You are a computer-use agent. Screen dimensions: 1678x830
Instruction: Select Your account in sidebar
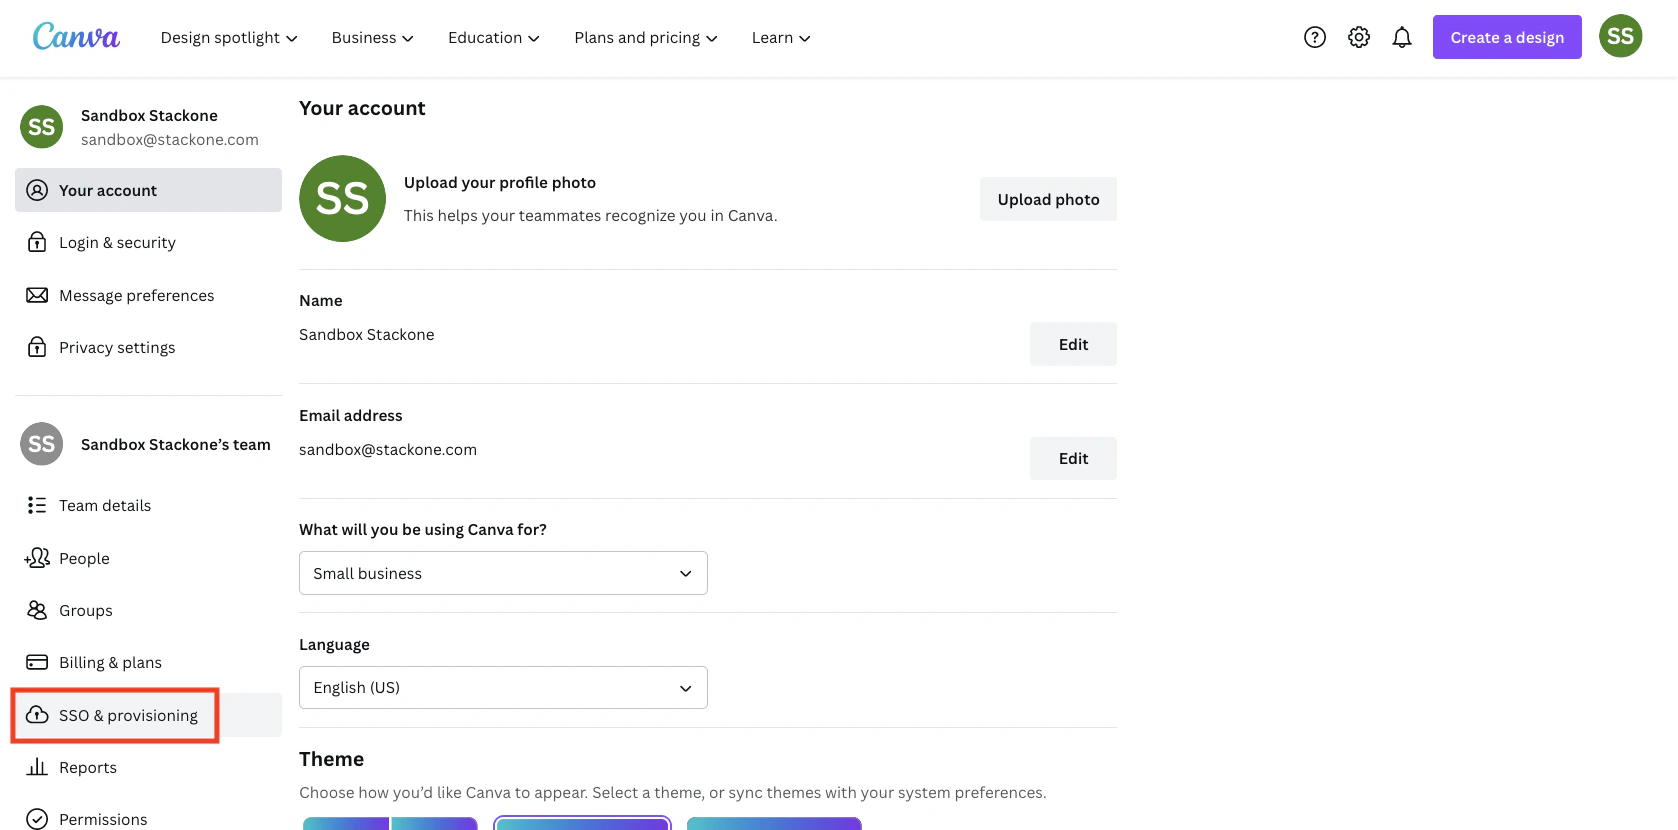148,190
